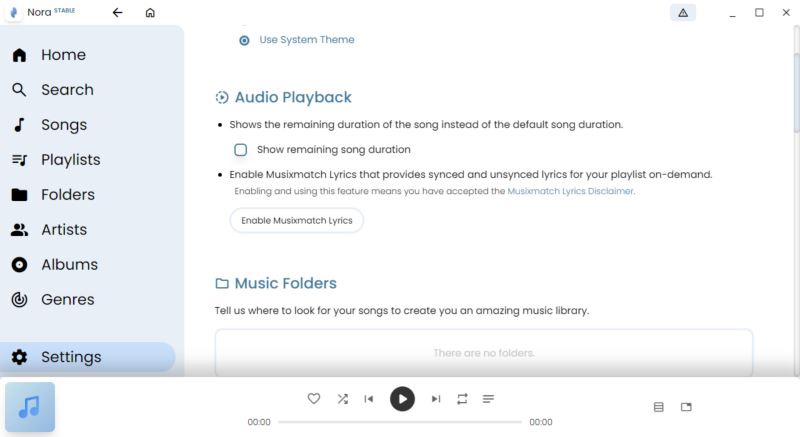This screenshot has width=800, height=437.
Task: Skip to previous track
Action: pyautogui.click(x=369, y=399)
